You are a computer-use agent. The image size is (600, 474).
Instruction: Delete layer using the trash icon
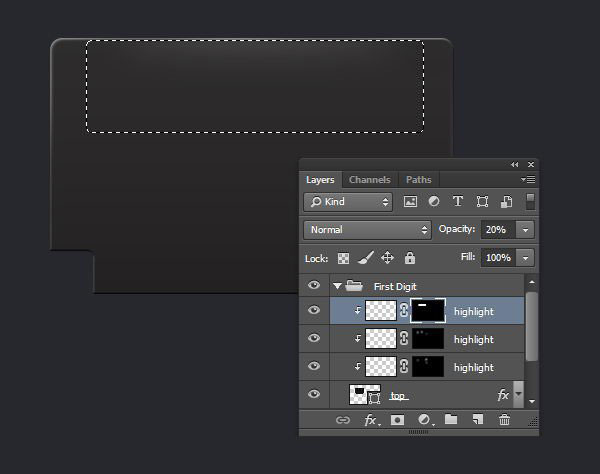(x=504, y=420)
